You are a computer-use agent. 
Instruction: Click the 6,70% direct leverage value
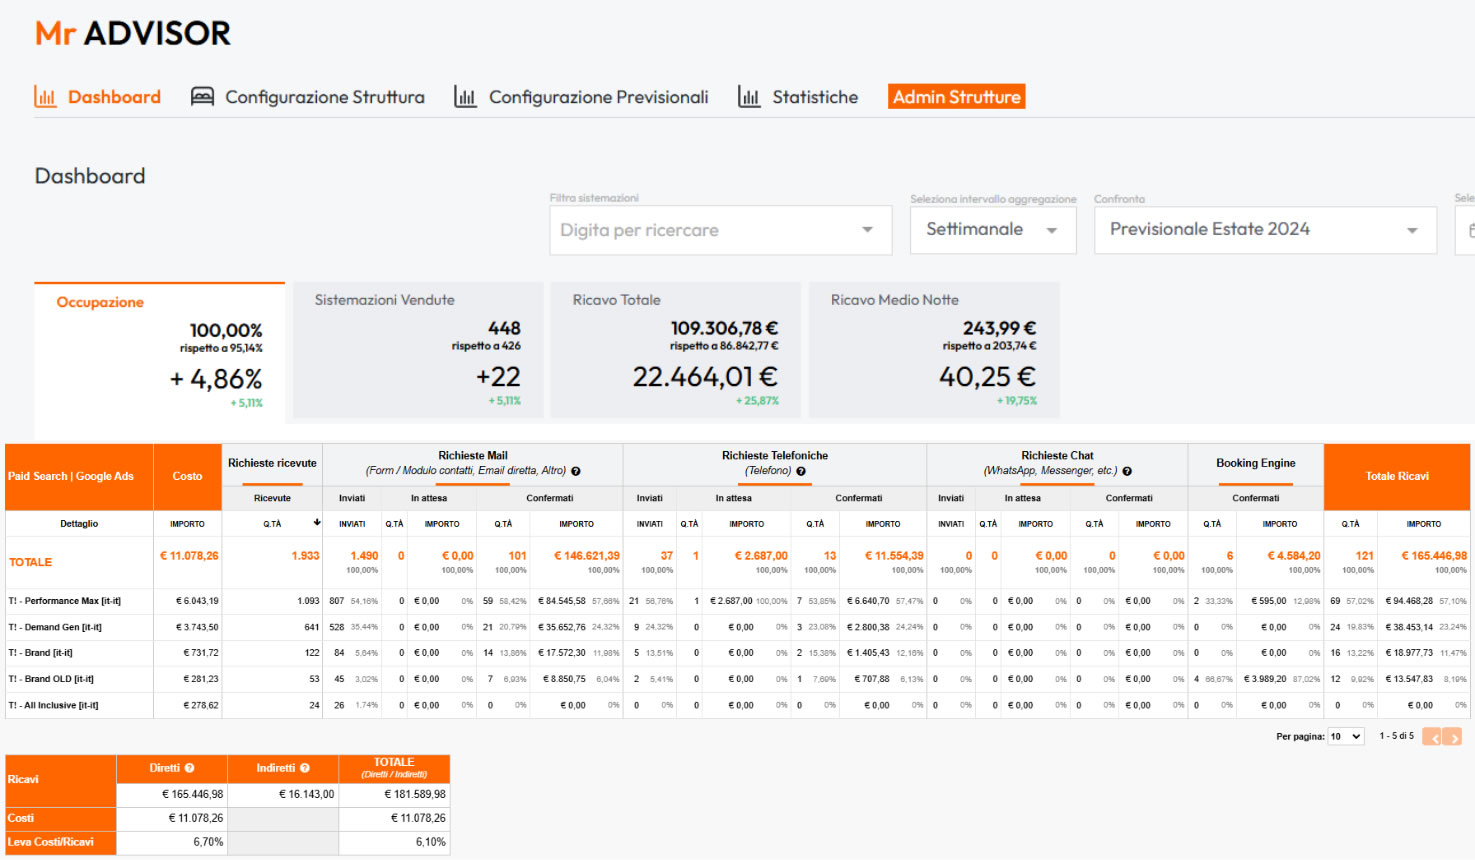coord(209,842)
